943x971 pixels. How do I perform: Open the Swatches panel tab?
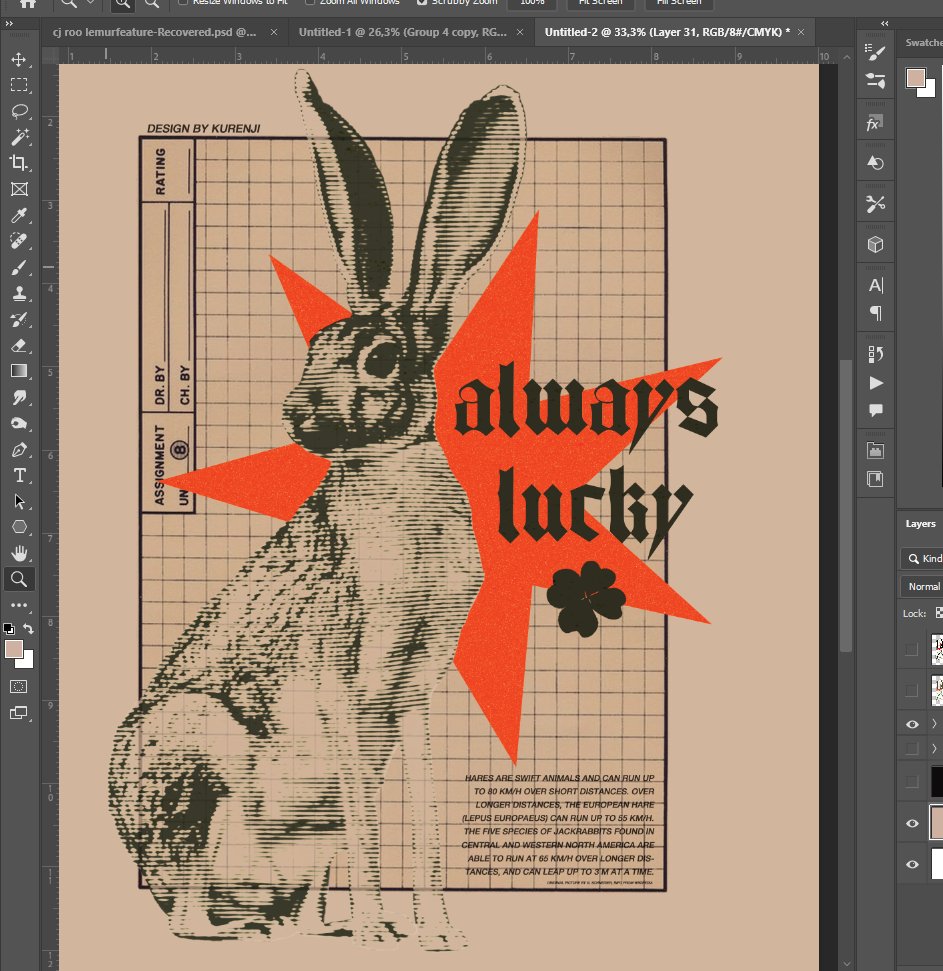(923, 43)
